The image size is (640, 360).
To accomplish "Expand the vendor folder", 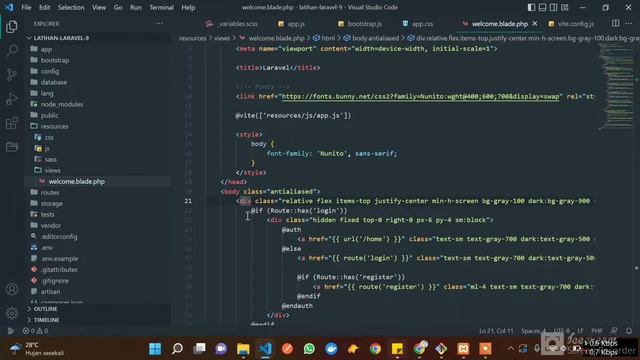I will [51, 225].
